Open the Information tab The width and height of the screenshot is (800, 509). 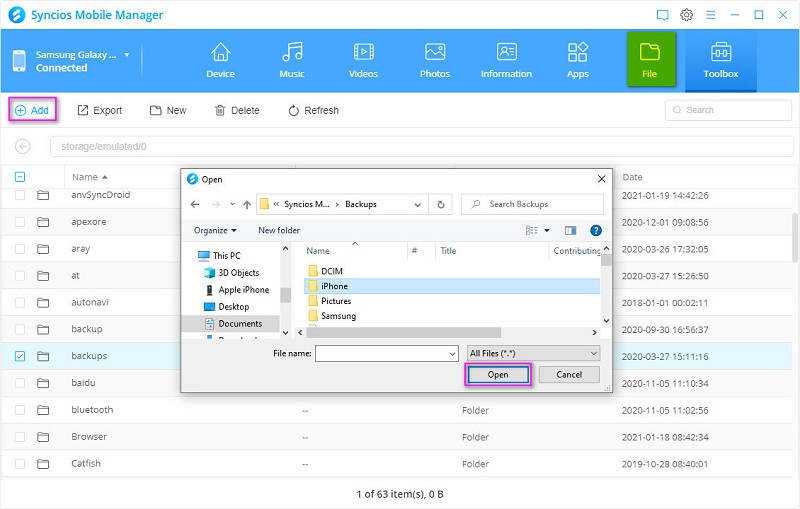[x=506, y=61]
